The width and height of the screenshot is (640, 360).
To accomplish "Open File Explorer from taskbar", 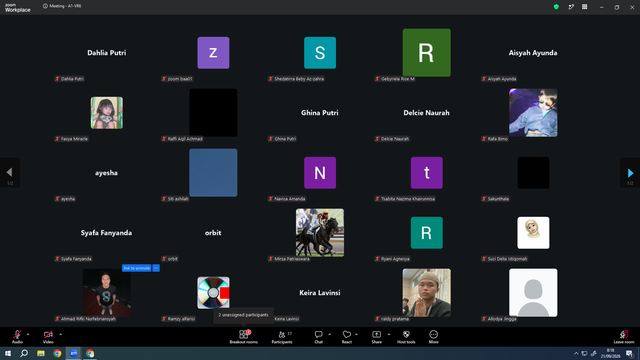I will [41, 353].
